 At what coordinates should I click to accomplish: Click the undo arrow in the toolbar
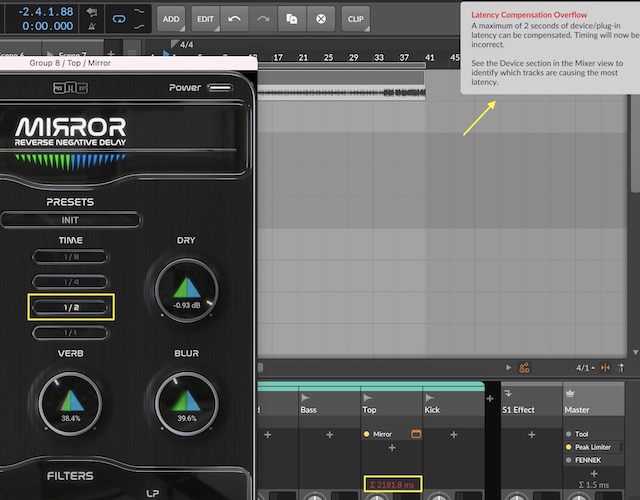point(233,18)
